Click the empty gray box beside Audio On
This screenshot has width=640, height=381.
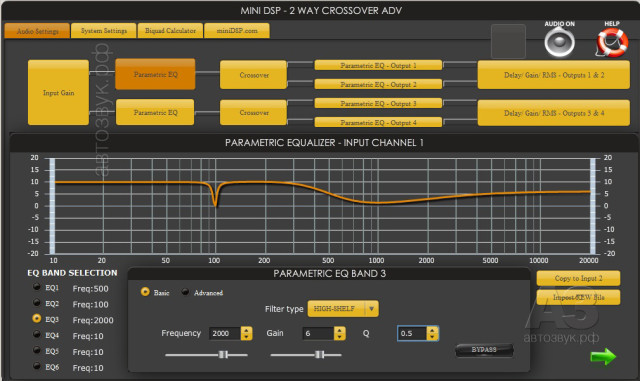[x=508, y=41]
